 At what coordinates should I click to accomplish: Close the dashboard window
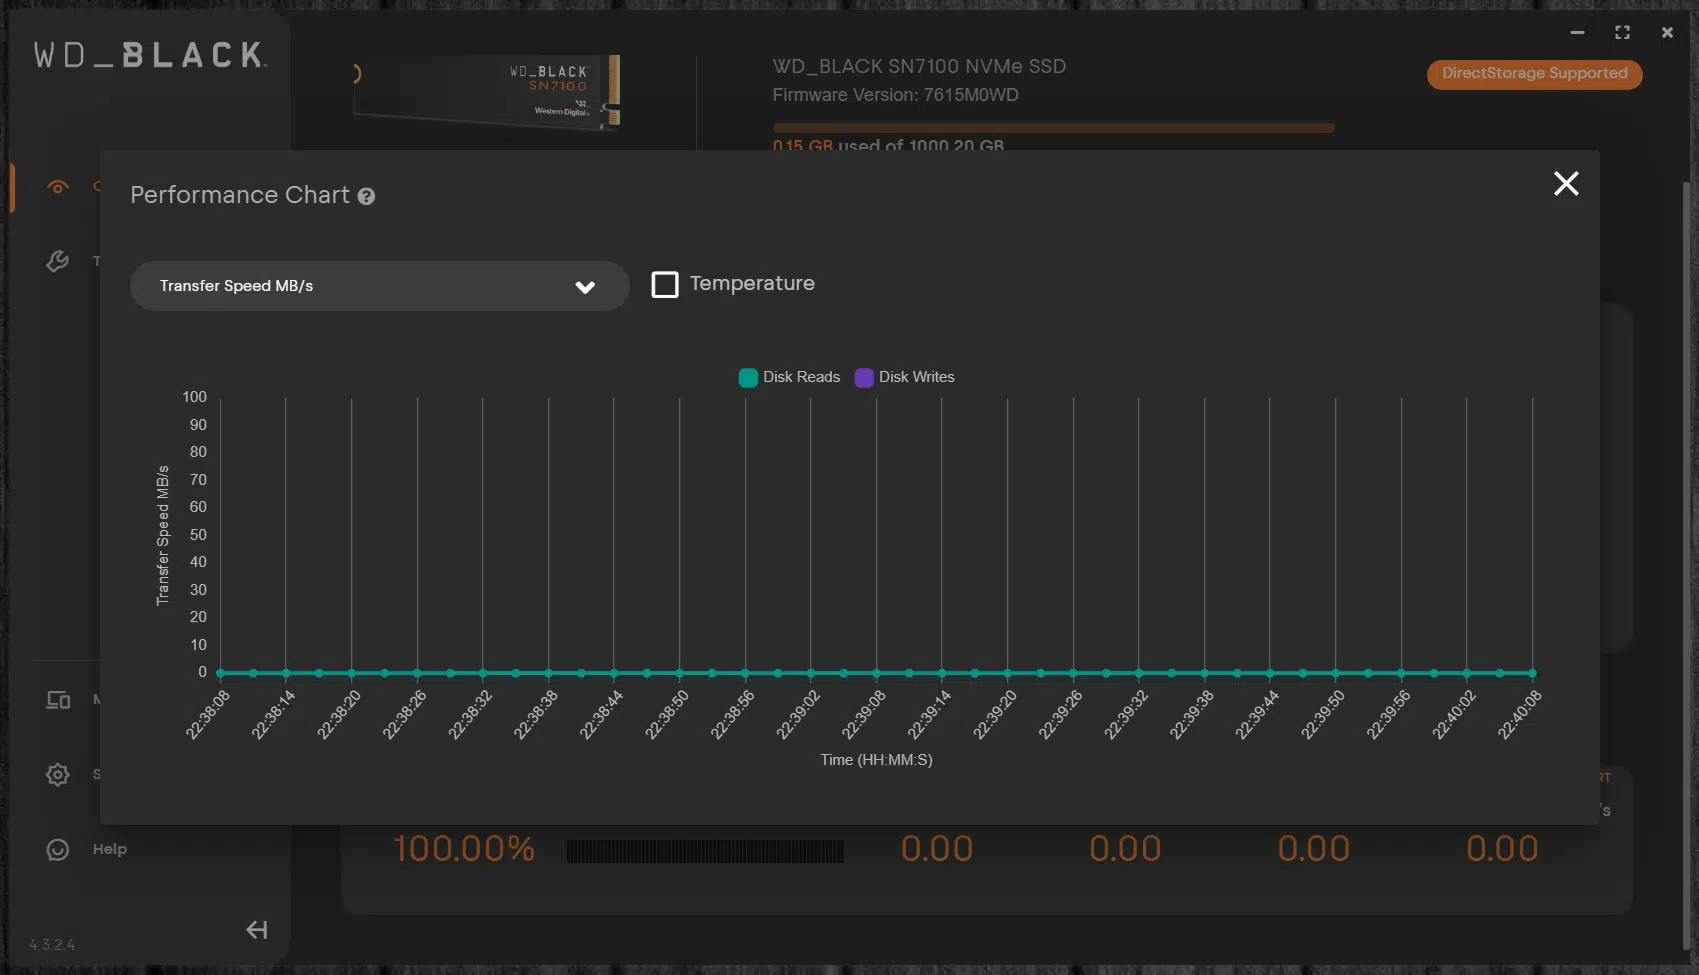[1667, 33]
